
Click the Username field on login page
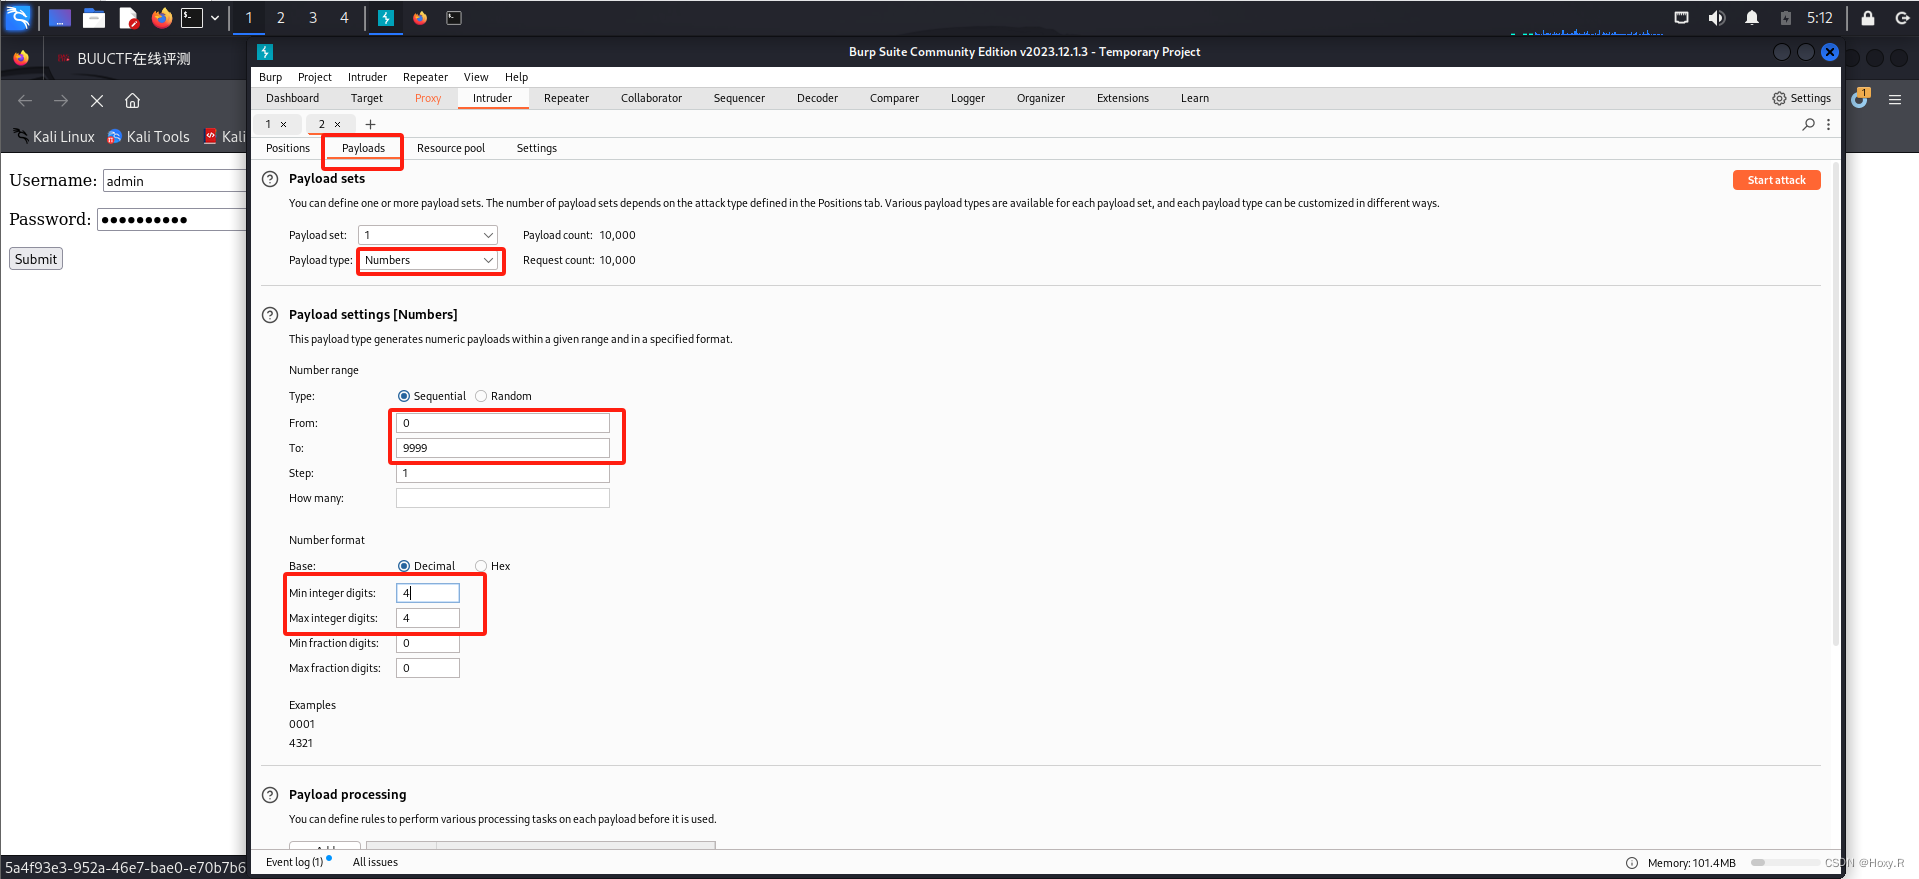[x=175, y=181]
